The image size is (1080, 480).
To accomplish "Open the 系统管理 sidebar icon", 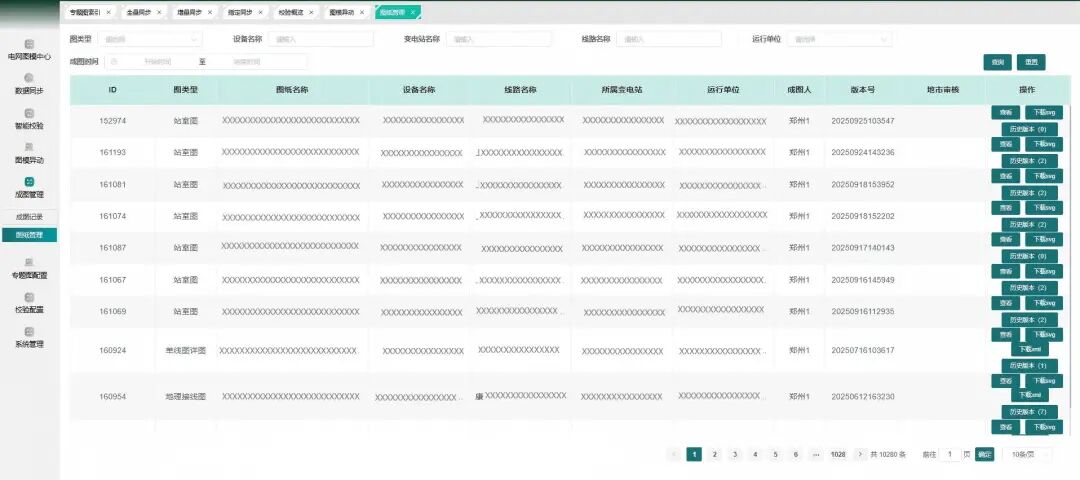I will 29,331.
